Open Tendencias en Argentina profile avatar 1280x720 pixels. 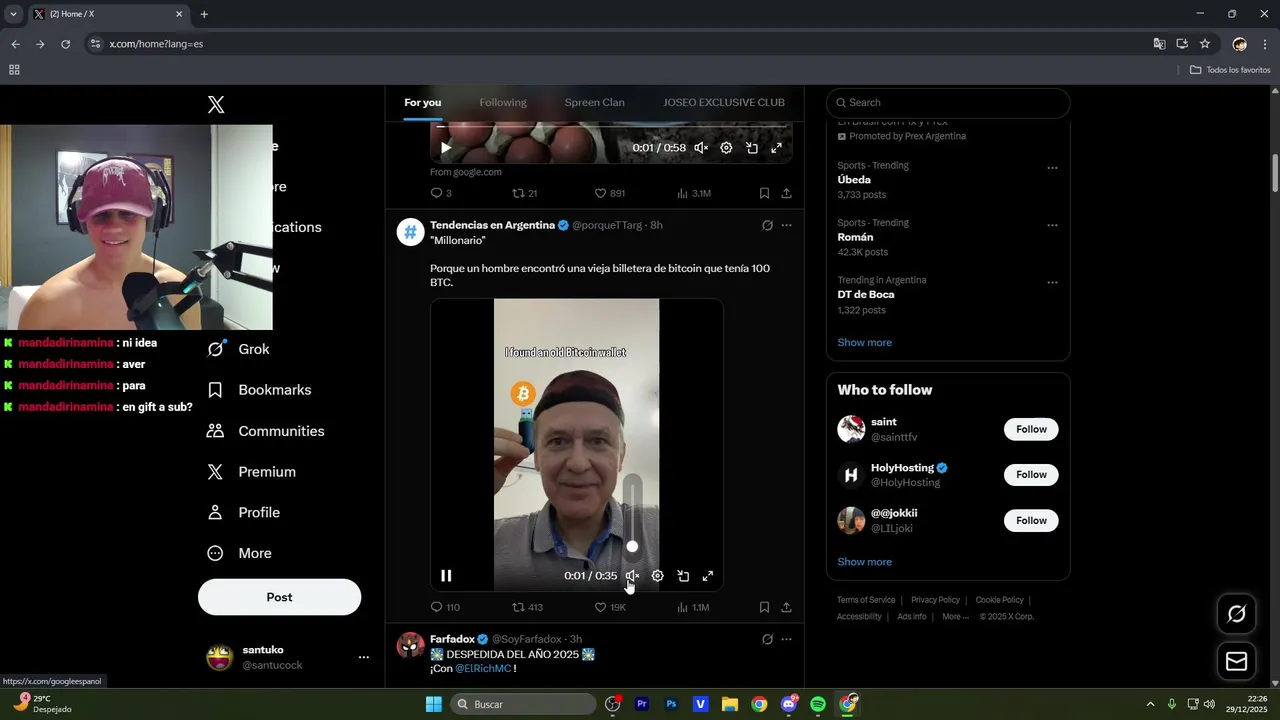411,232
